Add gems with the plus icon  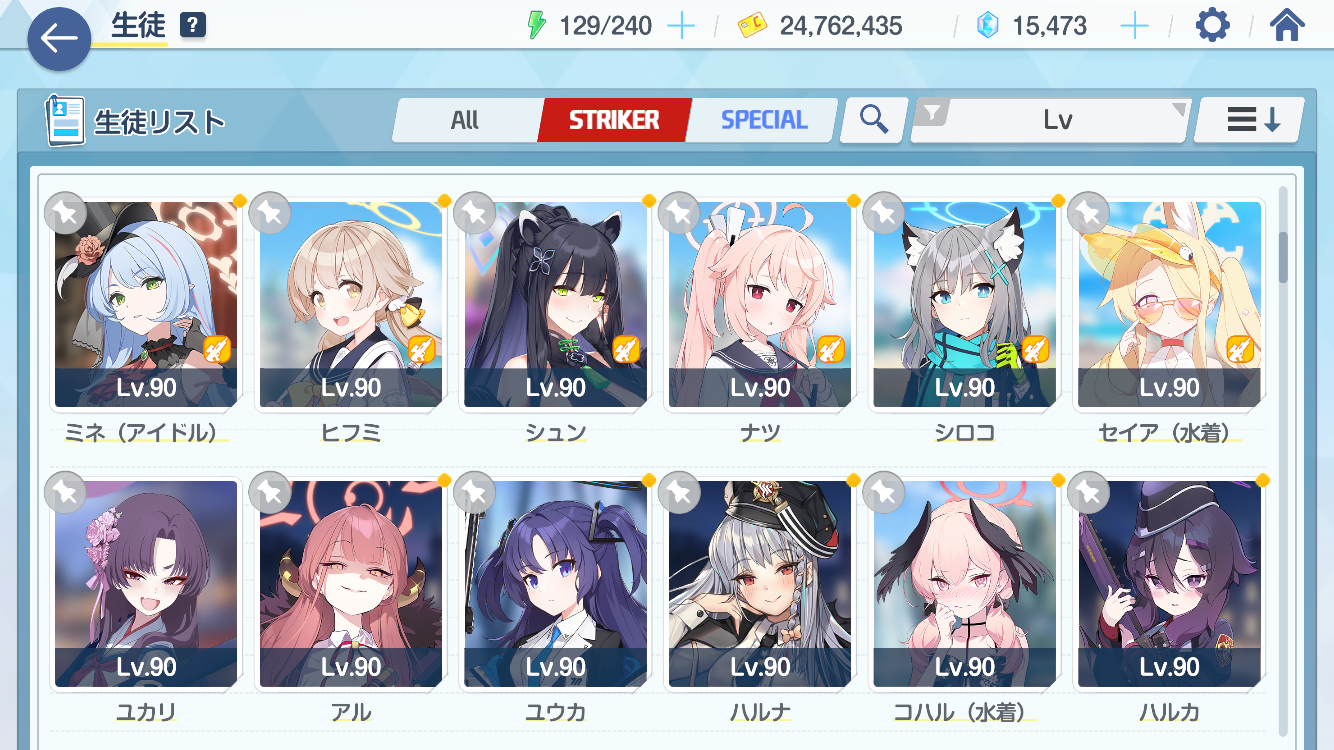click(x=1134, y=26)
